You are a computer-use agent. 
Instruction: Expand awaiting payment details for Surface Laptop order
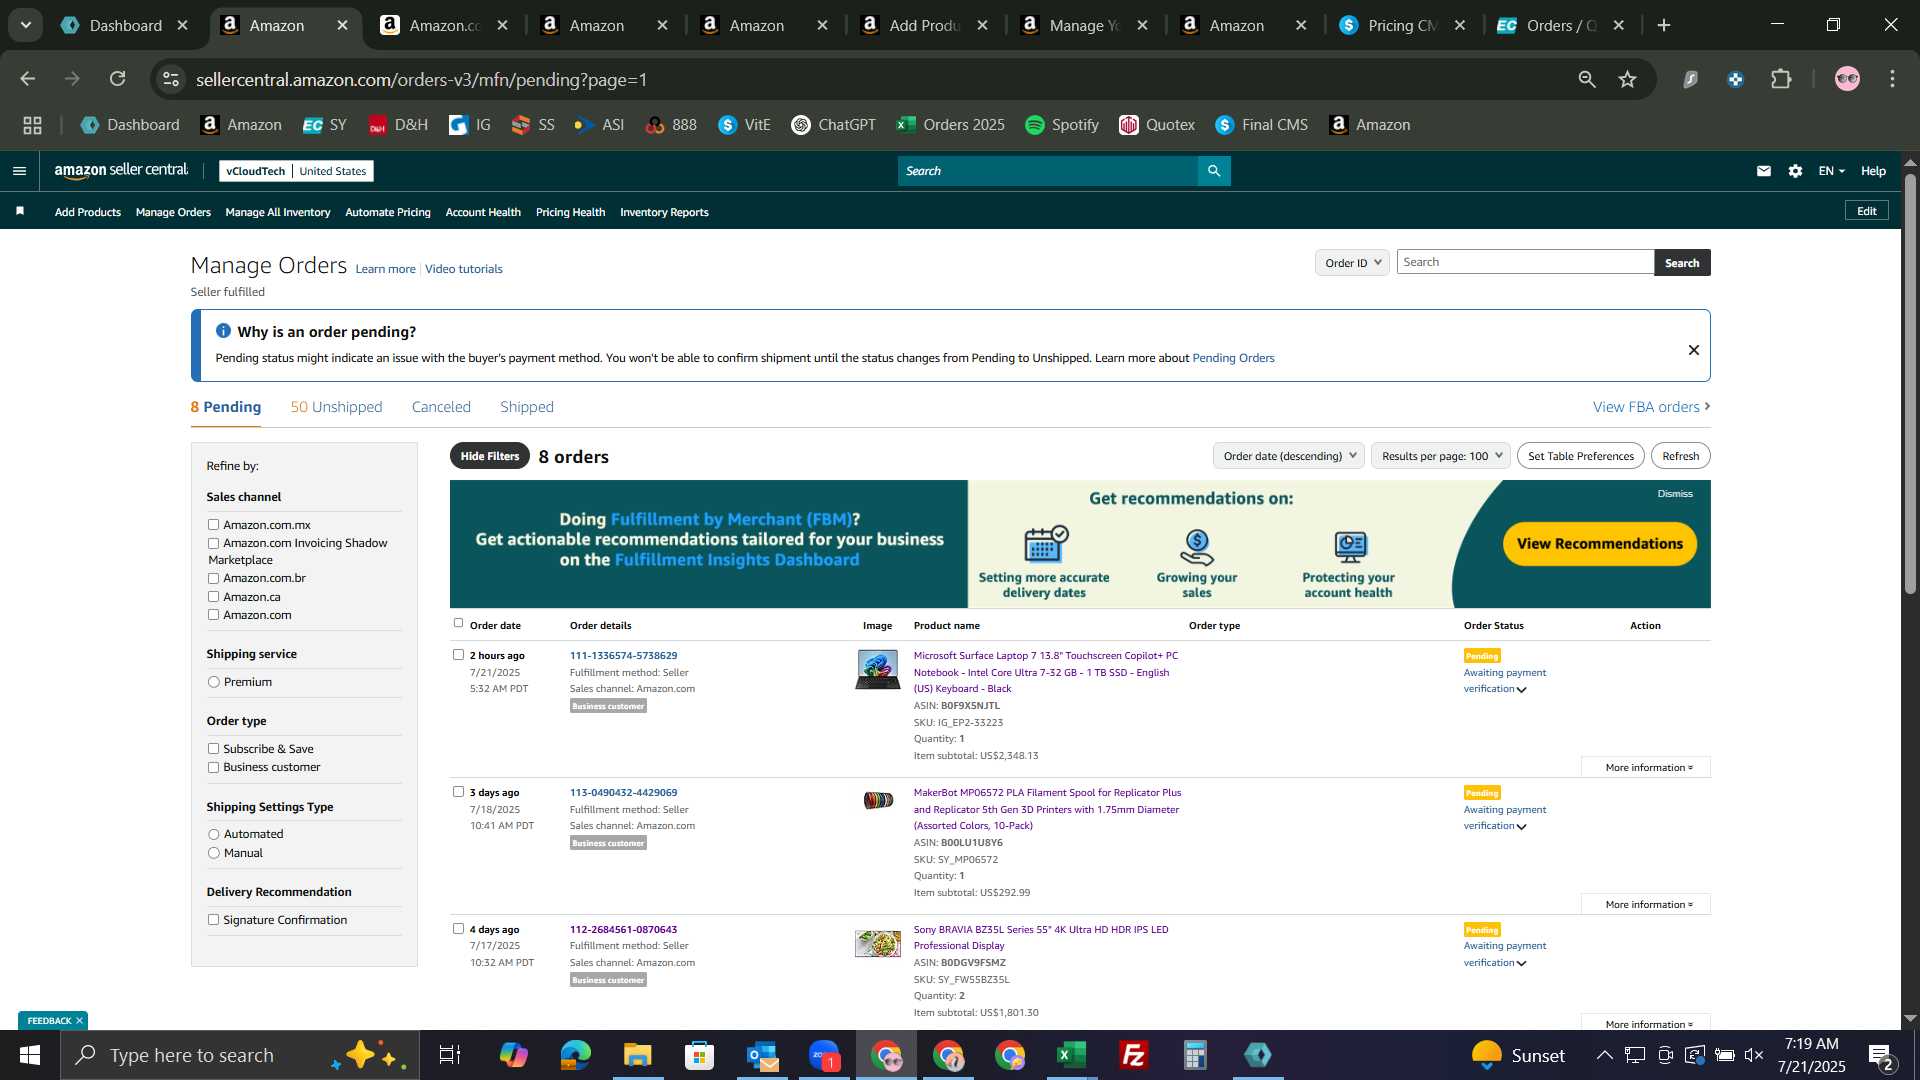click(x=1521, y=690)
